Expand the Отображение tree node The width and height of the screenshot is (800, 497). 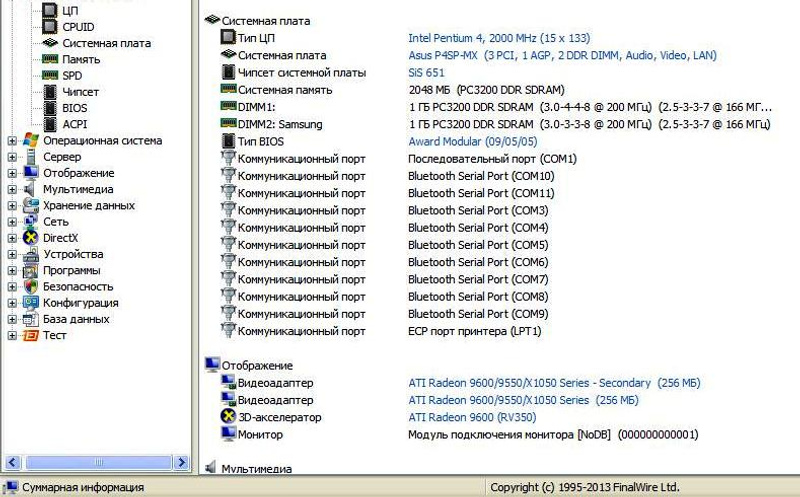coord(12,173)
